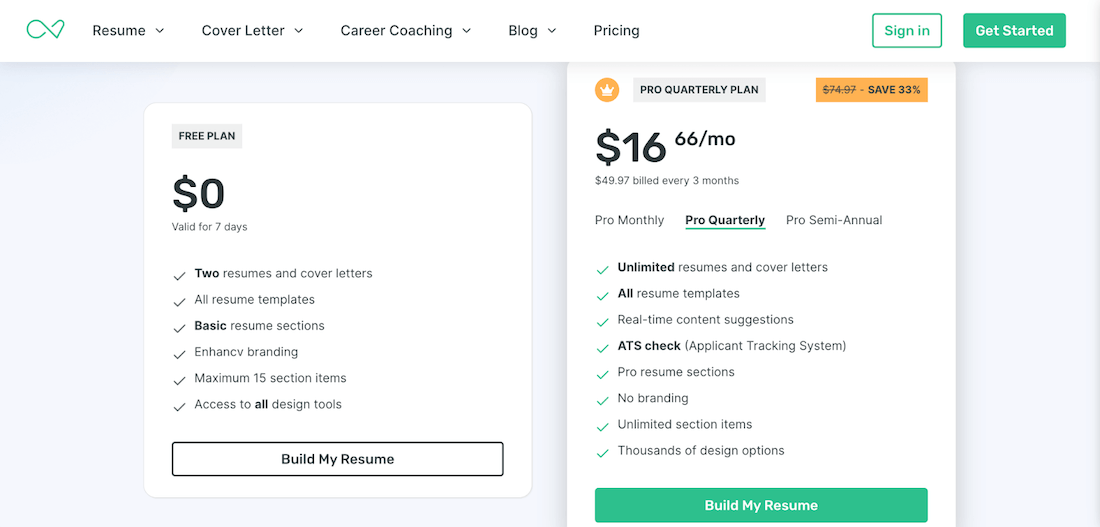Click Build My Resume in the Free plan
1100x527 pixels.
[x=337, y=459]
